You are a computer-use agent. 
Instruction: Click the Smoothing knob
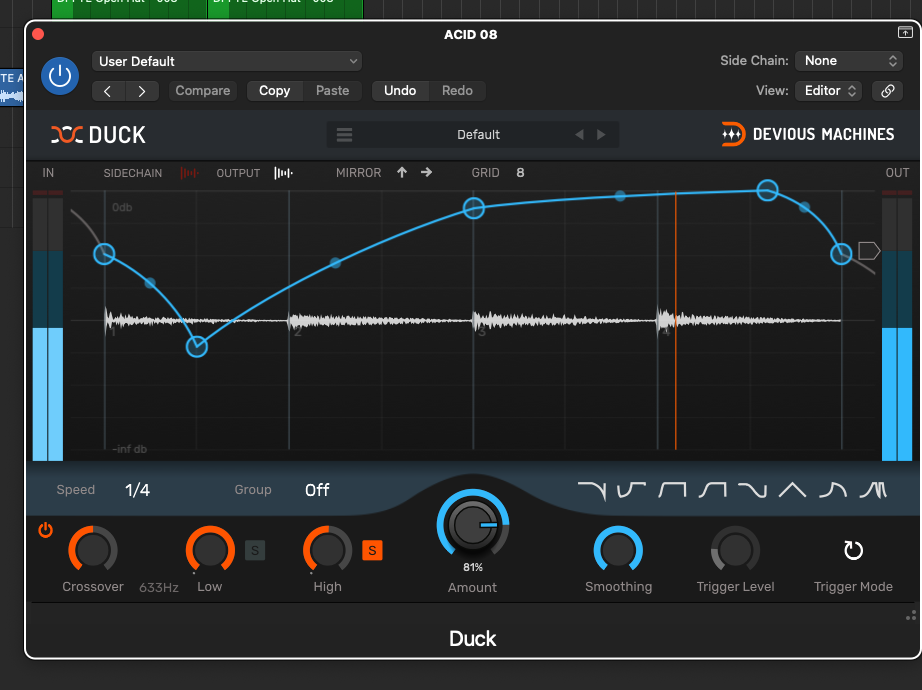(x=618, y=550)
